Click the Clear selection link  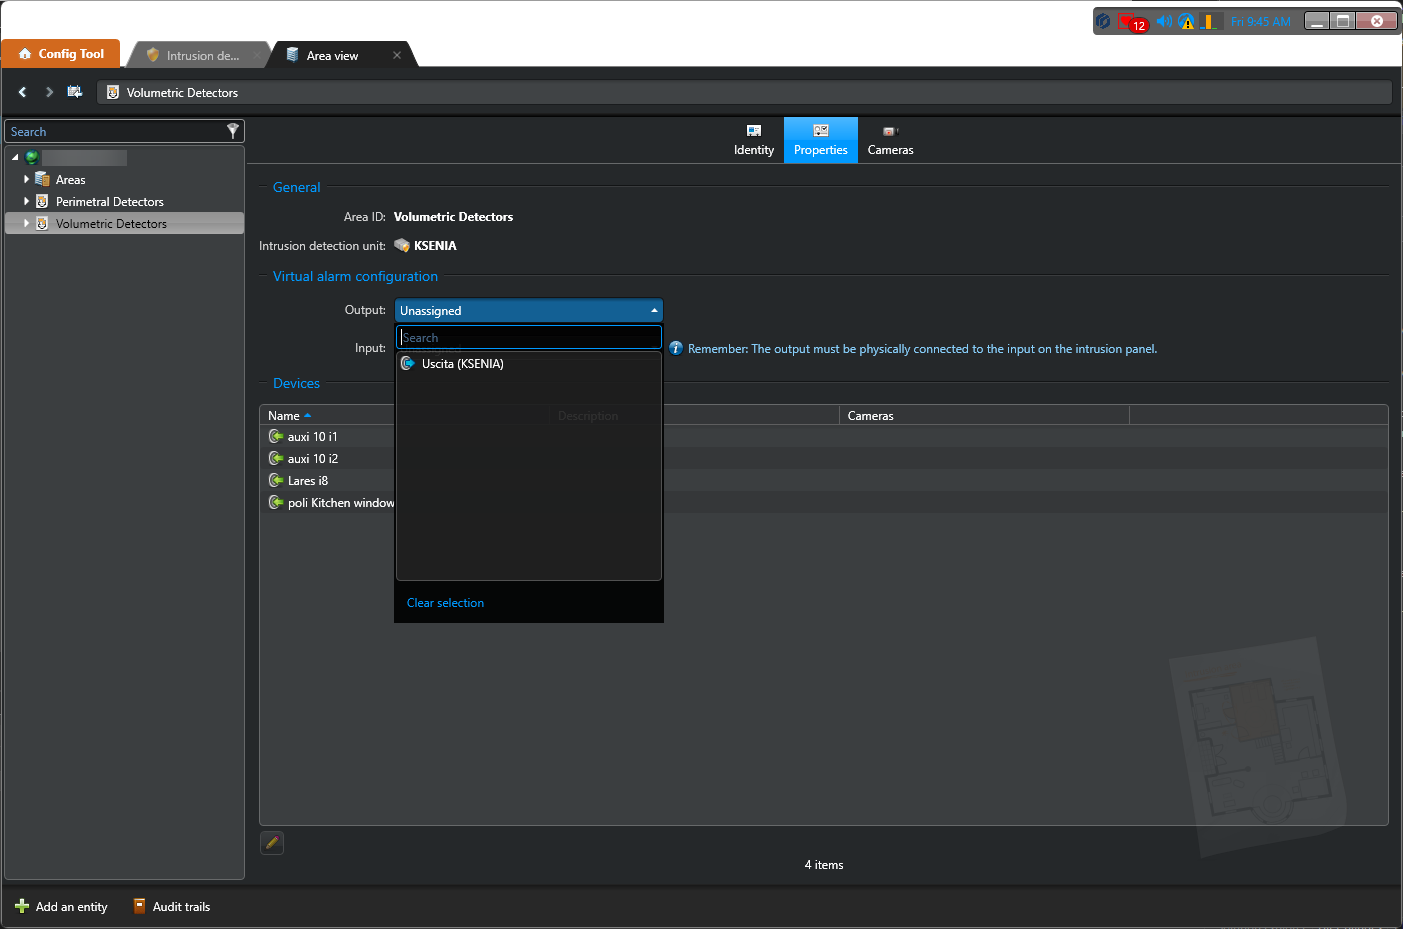(445, 603)
